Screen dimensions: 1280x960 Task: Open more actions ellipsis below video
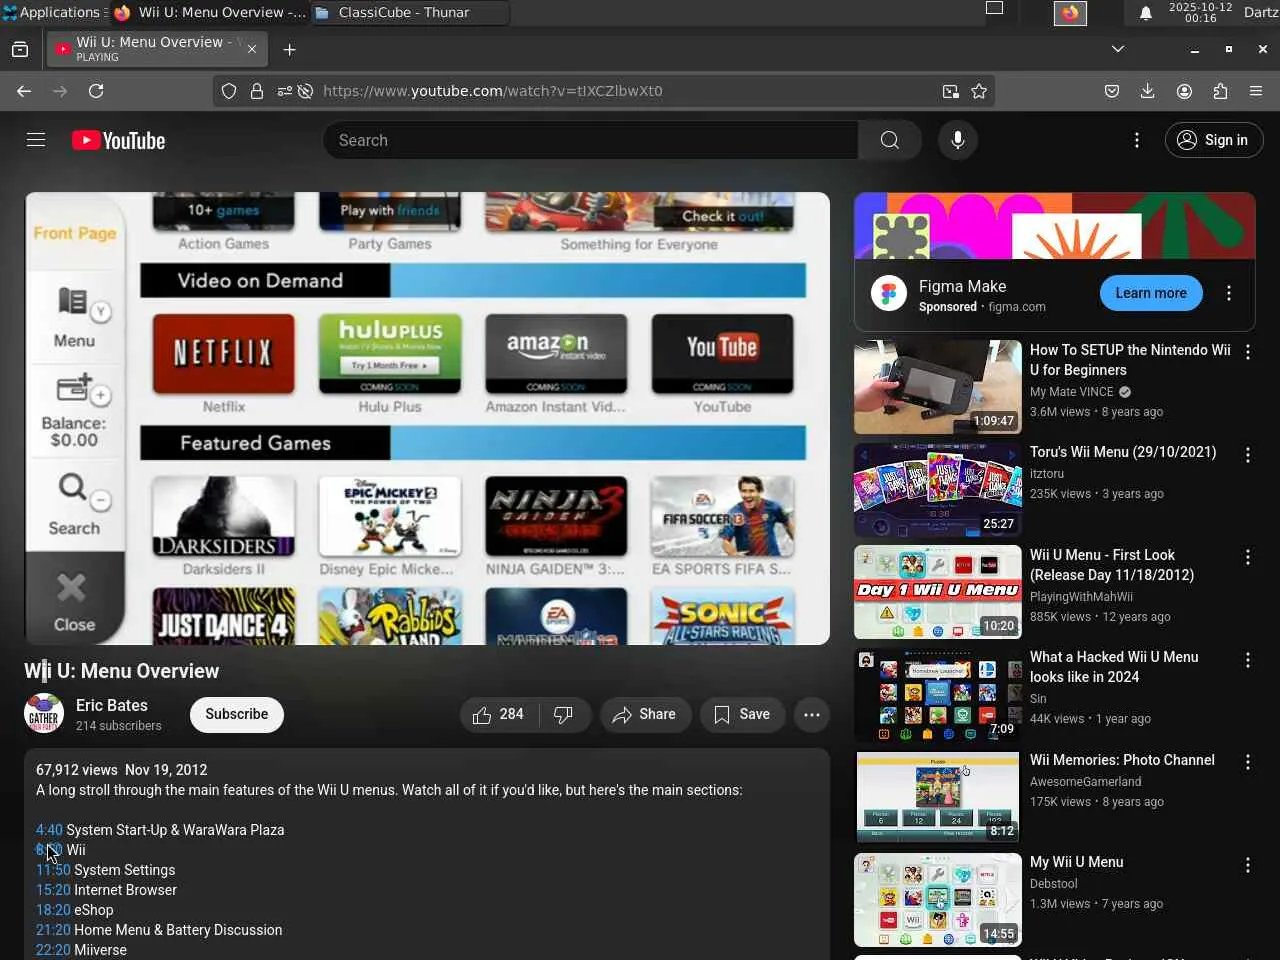click(812, 715)
